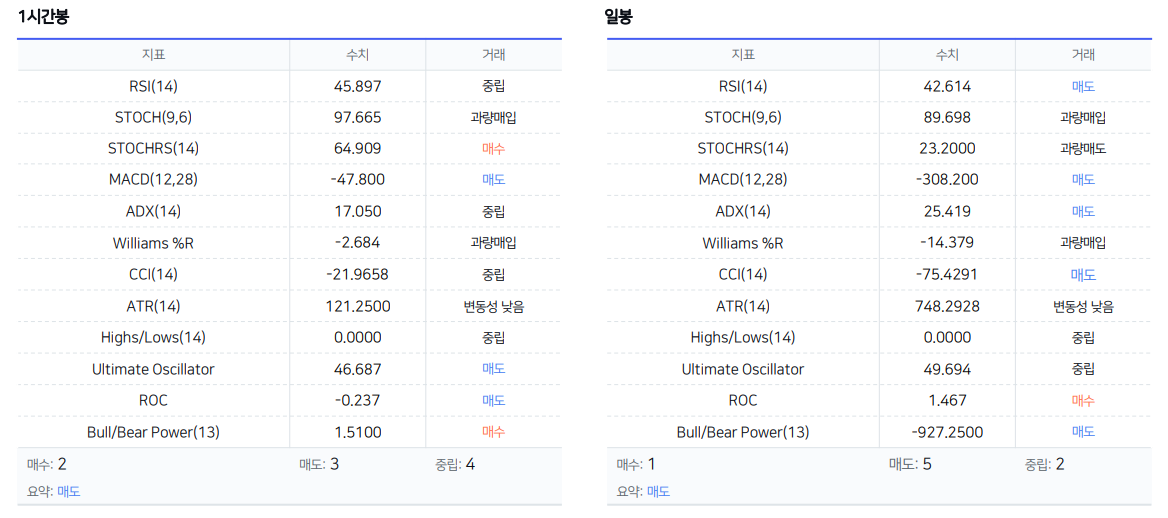Click 매도 signal for RSI(14) in 일봉

click(x=1083, y=86)
